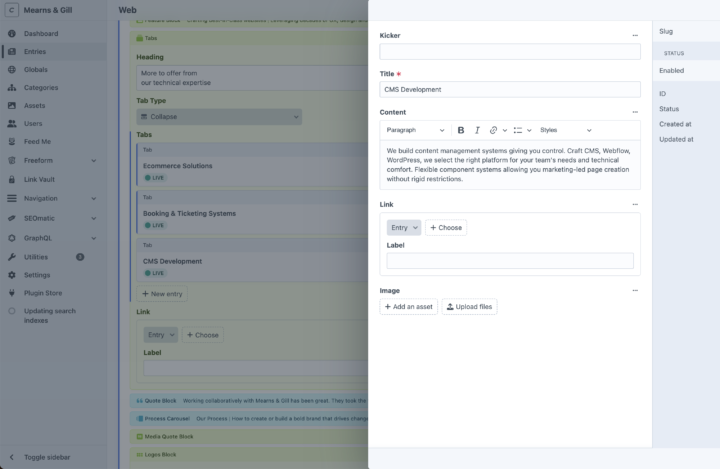Open the Image field actions menu

point(635,291)
